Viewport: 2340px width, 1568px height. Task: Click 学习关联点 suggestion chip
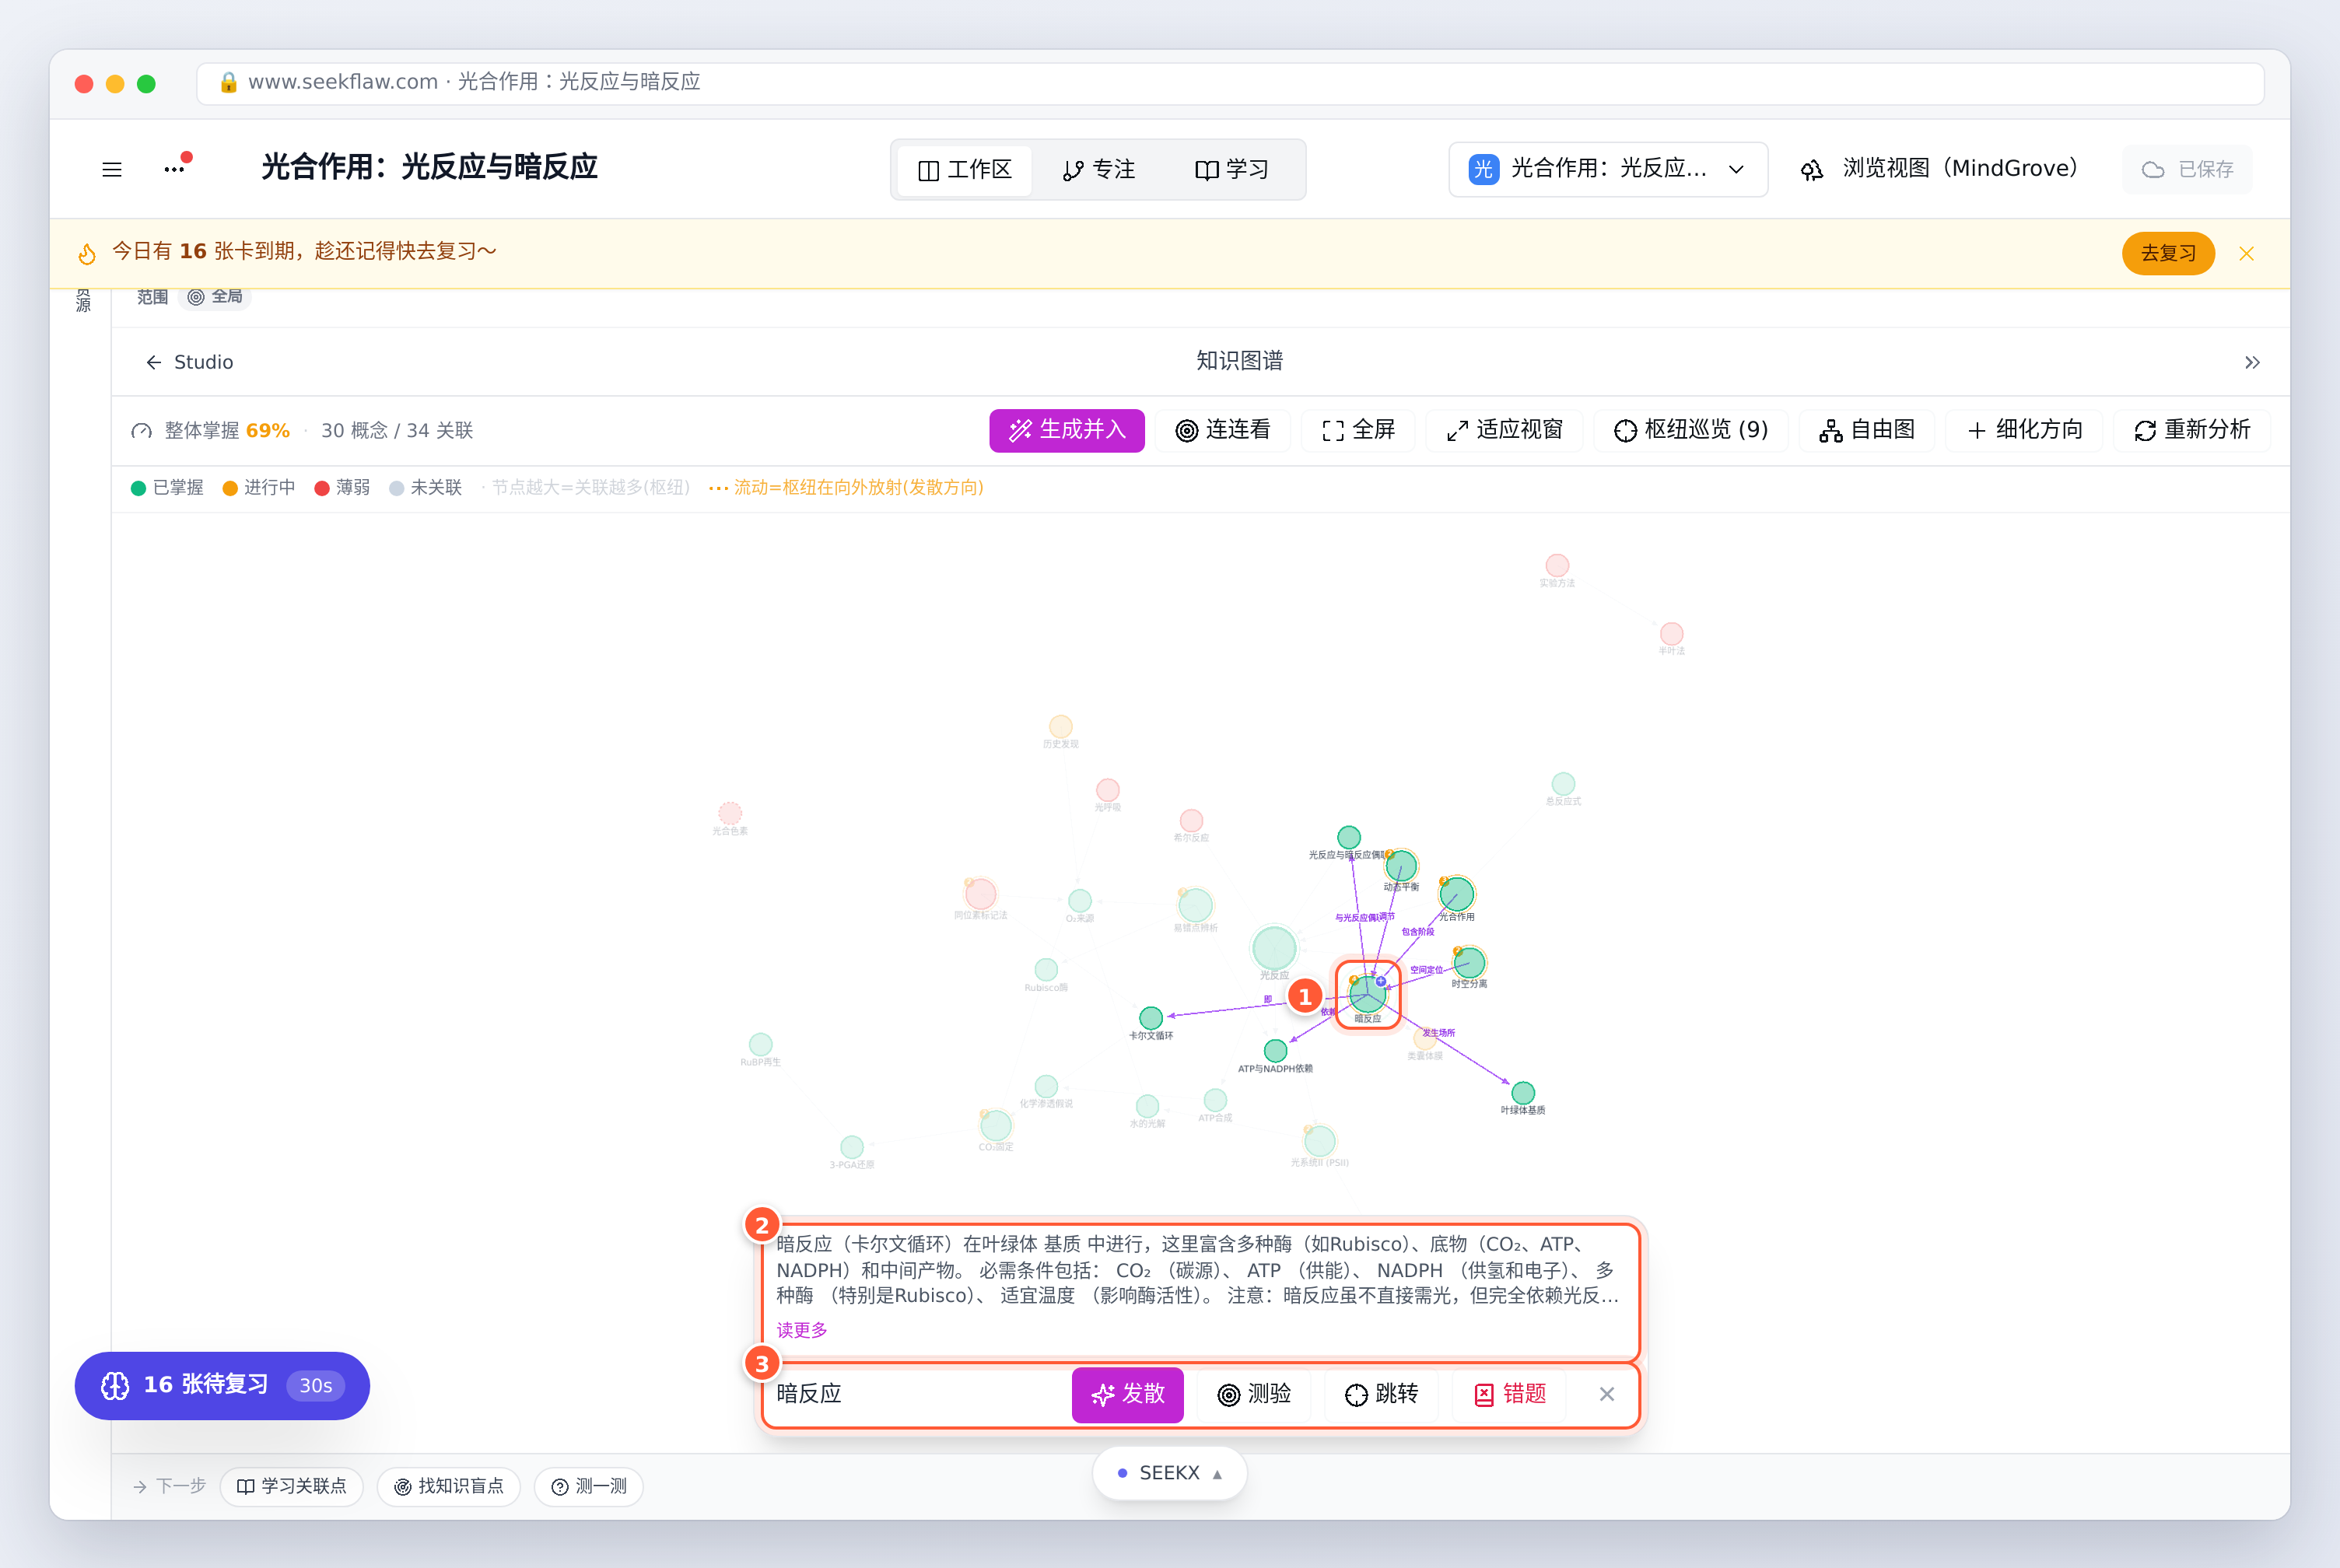tap(291, 1487)
